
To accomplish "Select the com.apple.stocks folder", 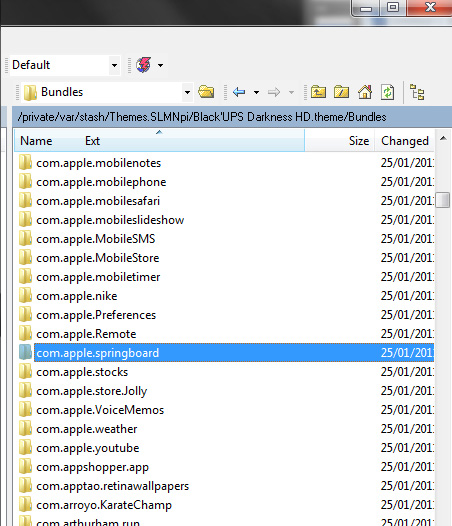I will pyautogui.click(x=82, y=372).
